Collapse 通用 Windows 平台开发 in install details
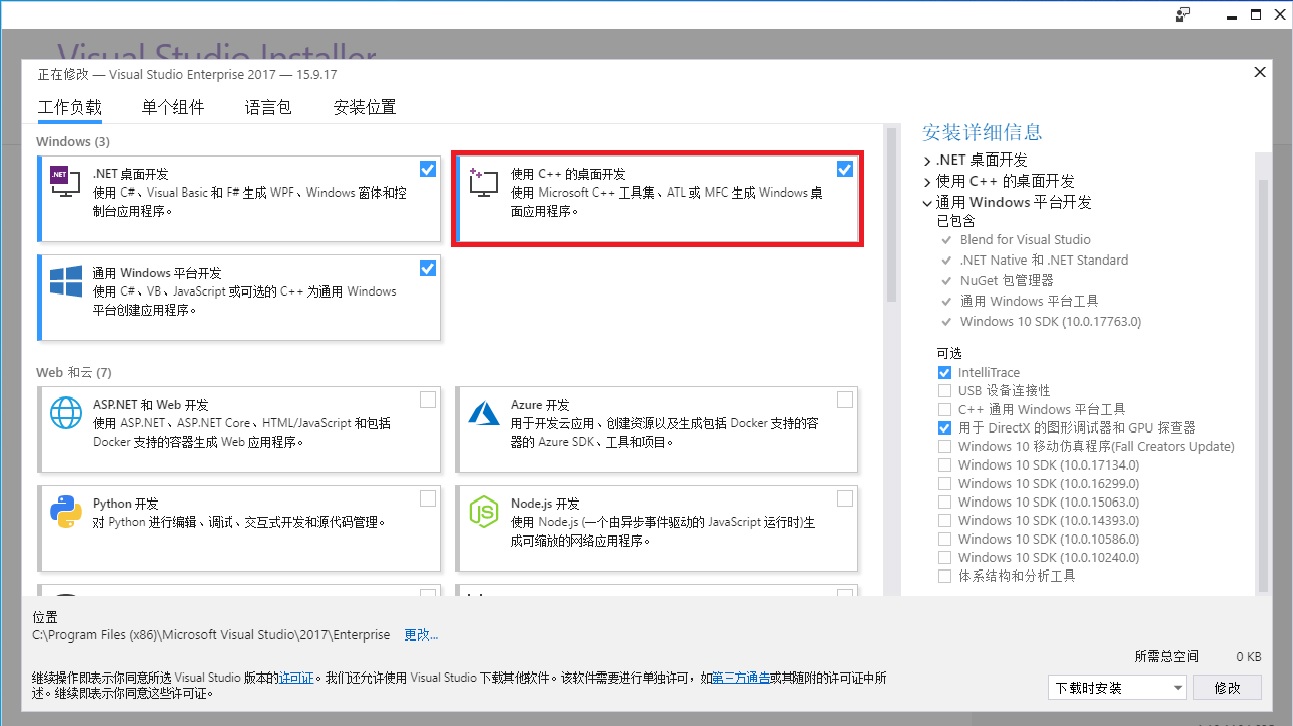This screenshot has width=1293, height=726. tap(927, 202)
